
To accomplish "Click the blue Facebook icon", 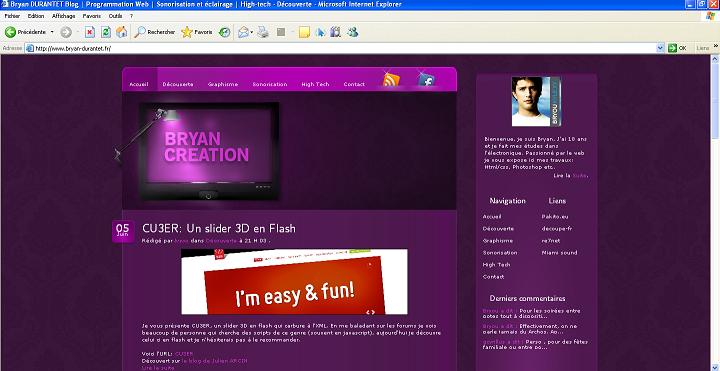I will pos(427,79).
